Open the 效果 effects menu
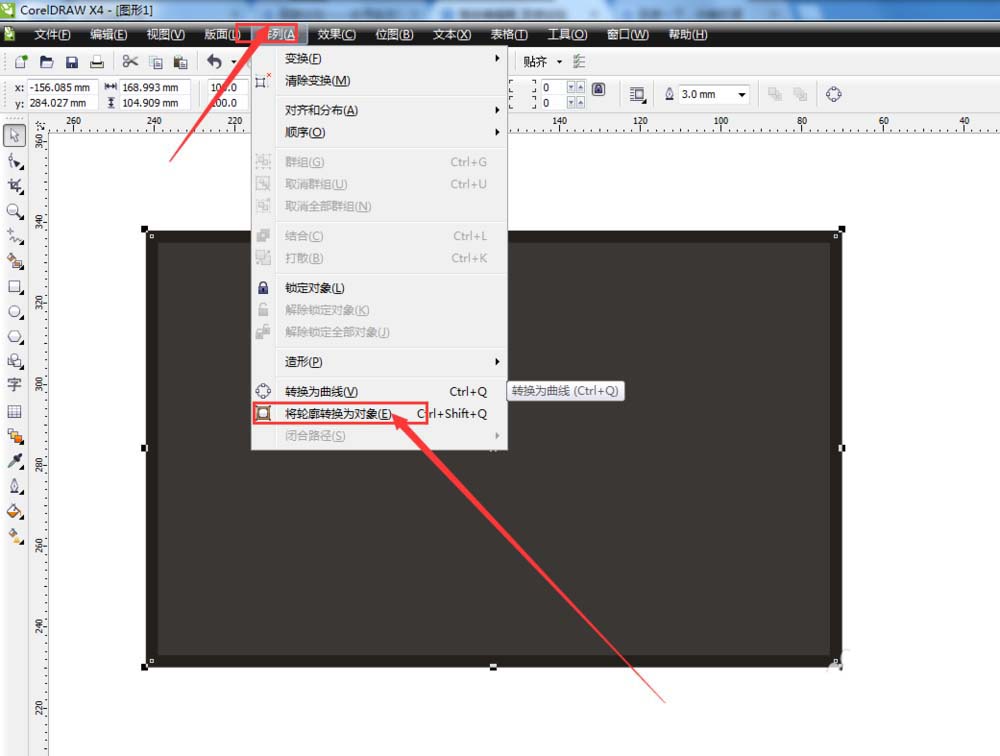The height and width of the screenshot is (756, 1000). click(336, 34)
